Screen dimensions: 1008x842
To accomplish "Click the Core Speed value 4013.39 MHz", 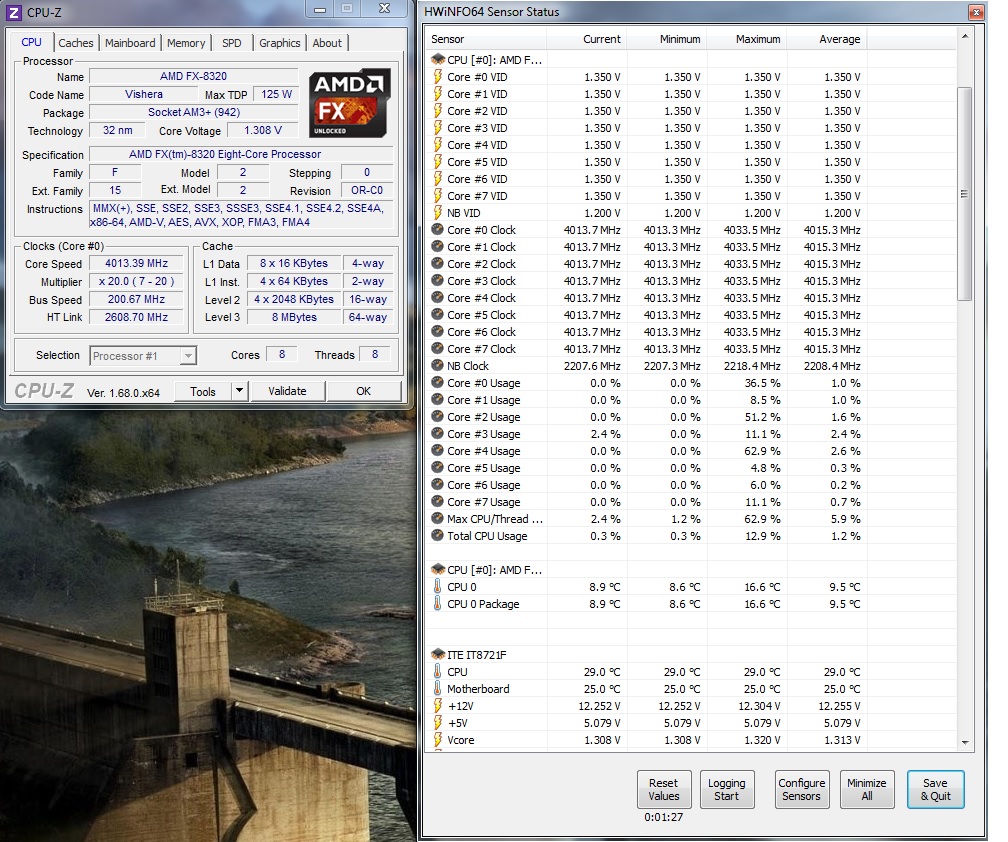I will [136, 263].
